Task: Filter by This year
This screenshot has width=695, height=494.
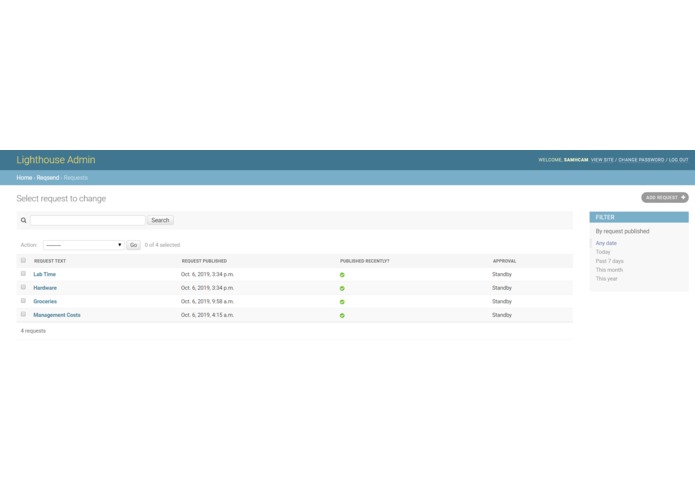Action: tap(606, 279)
